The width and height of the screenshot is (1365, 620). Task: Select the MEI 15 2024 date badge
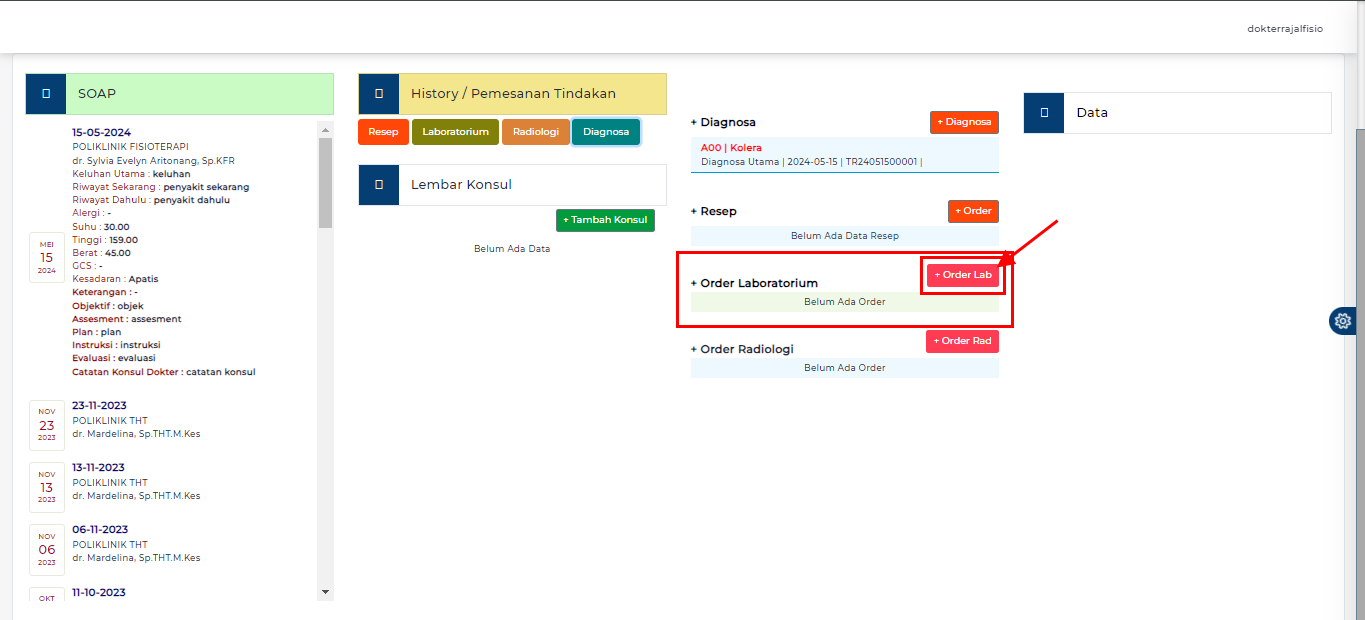(47, 257)
